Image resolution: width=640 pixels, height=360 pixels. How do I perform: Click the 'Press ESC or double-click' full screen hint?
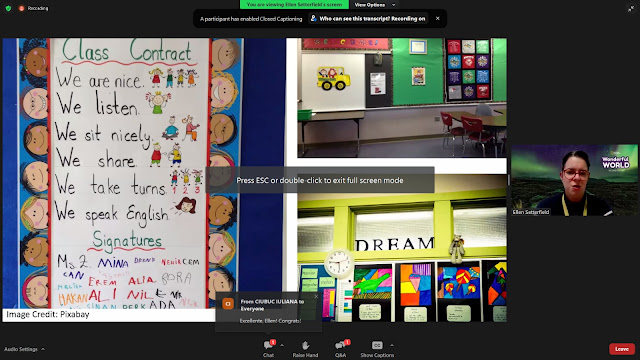(320, 180)
